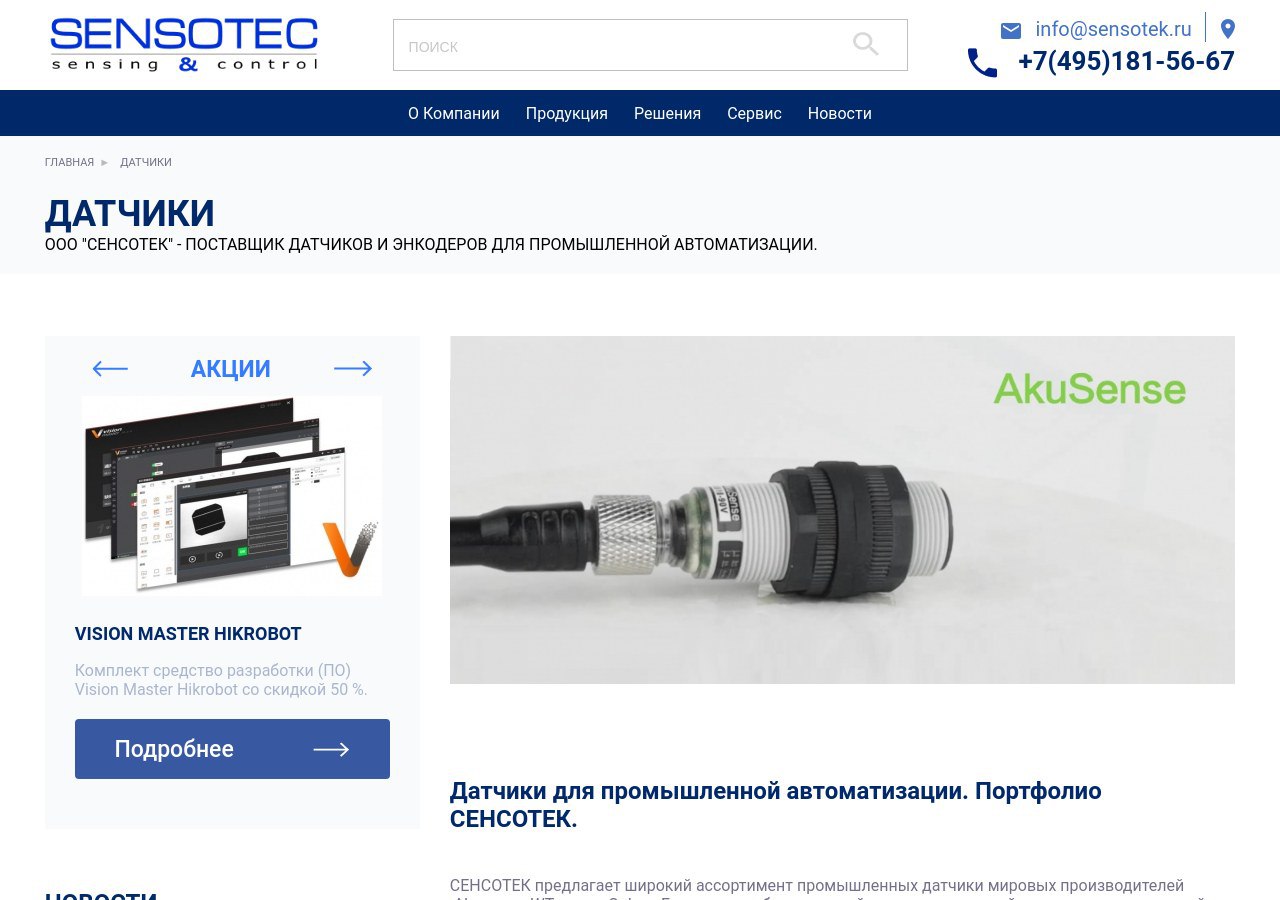Click the Главная breadcrumb link

[x=69, y=162]
